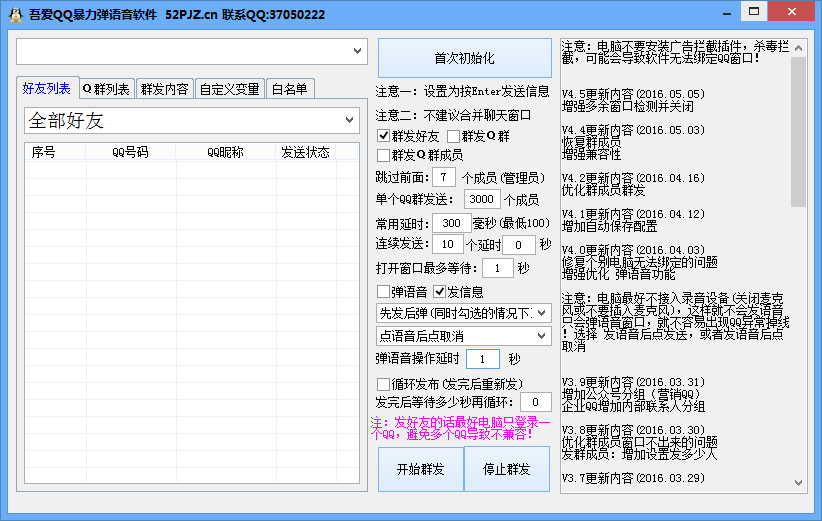Switch to the Q群列表 tab

click(106, 89)
